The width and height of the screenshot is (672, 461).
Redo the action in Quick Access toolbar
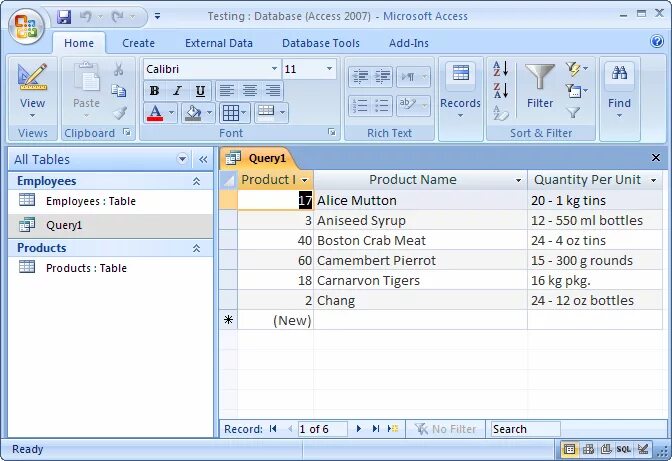point(118,17)
